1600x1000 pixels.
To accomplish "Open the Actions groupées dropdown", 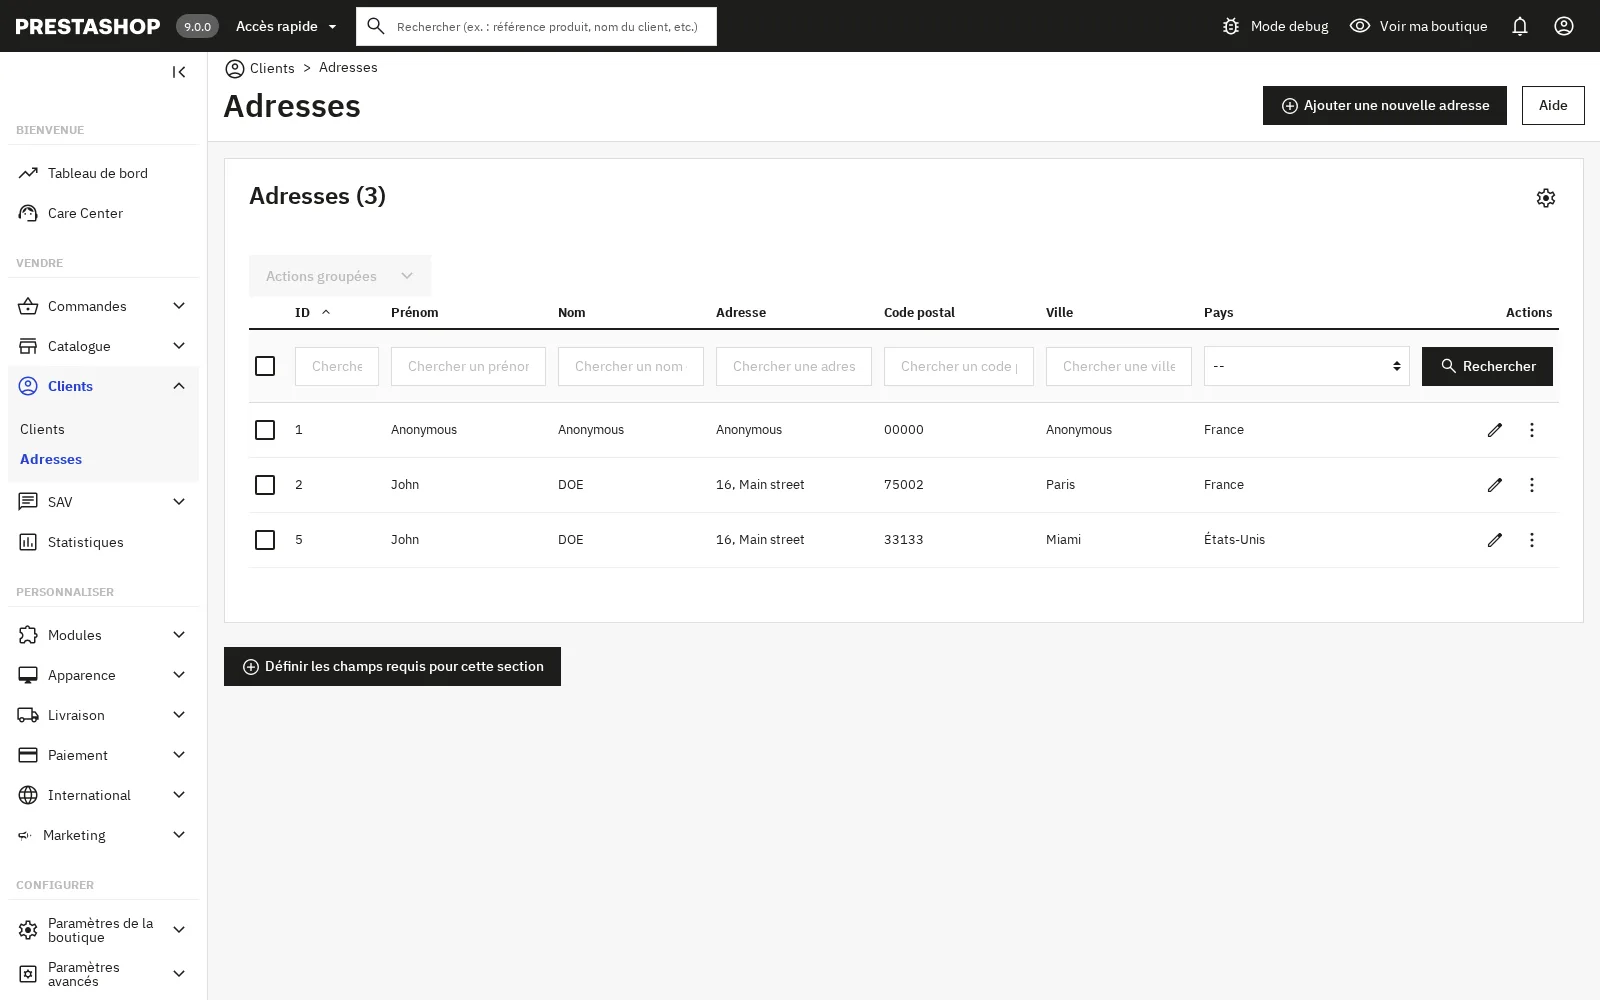I will click(x=340, y=276).
